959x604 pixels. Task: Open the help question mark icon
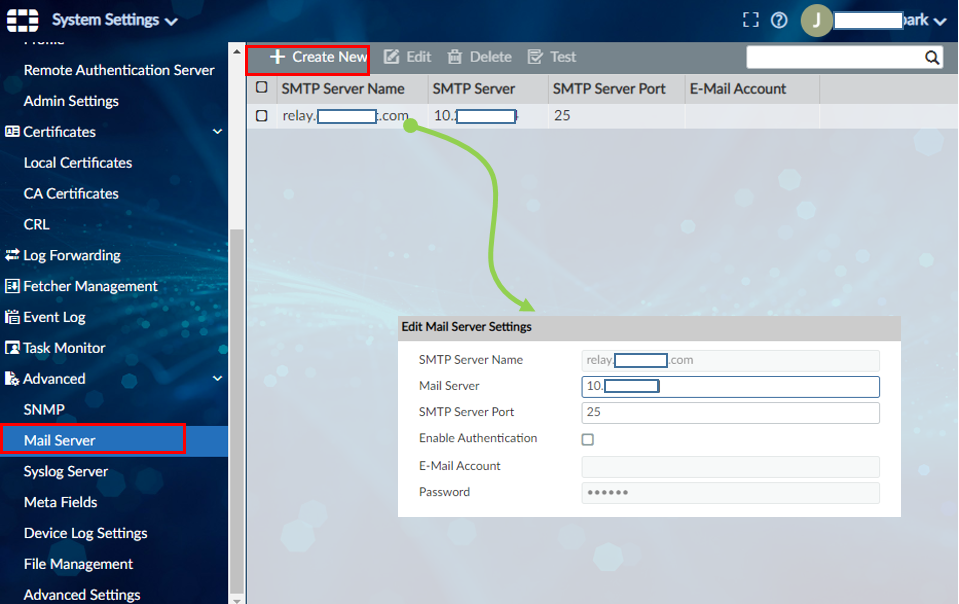coord(779,20)
